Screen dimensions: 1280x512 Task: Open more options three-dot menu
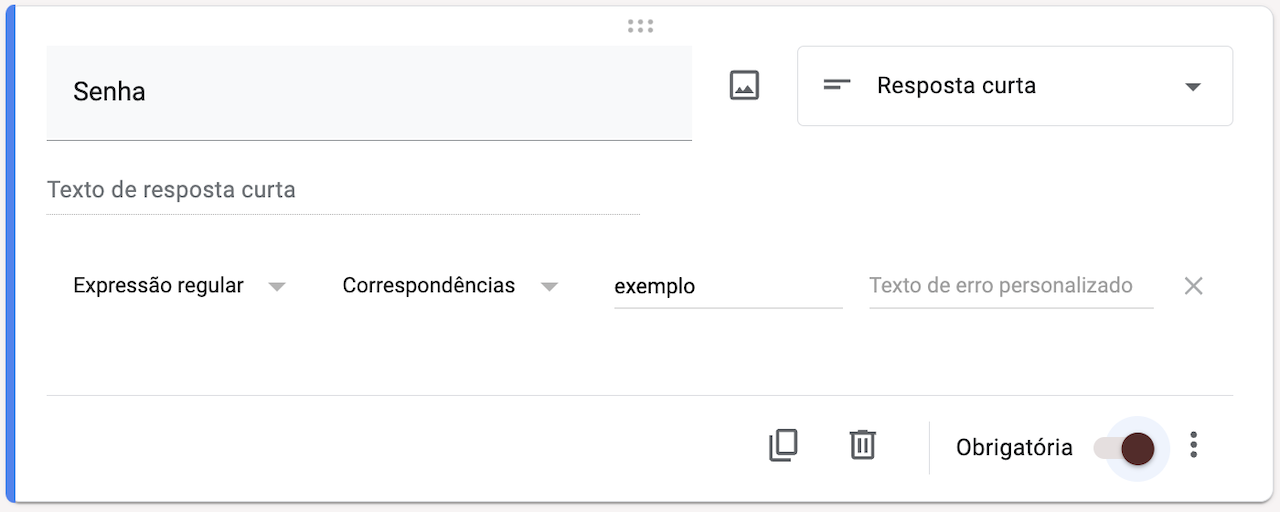coord(1193,446)
